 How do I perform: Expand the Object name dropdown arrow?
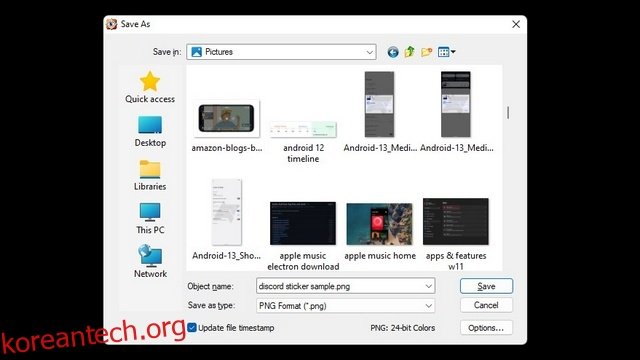[x=428, y=286]
